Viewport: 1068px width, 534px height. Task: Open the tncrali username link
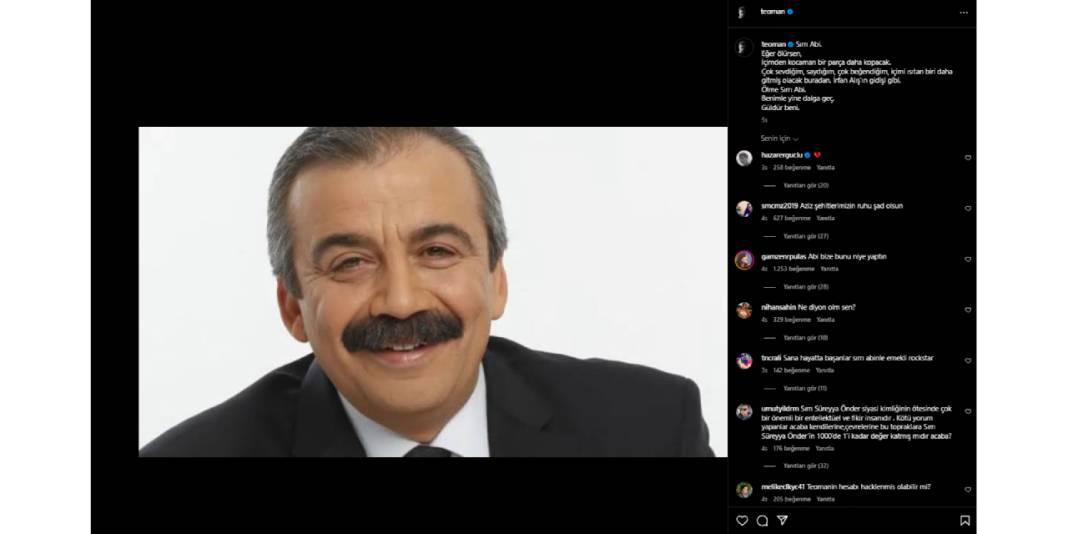772,358
